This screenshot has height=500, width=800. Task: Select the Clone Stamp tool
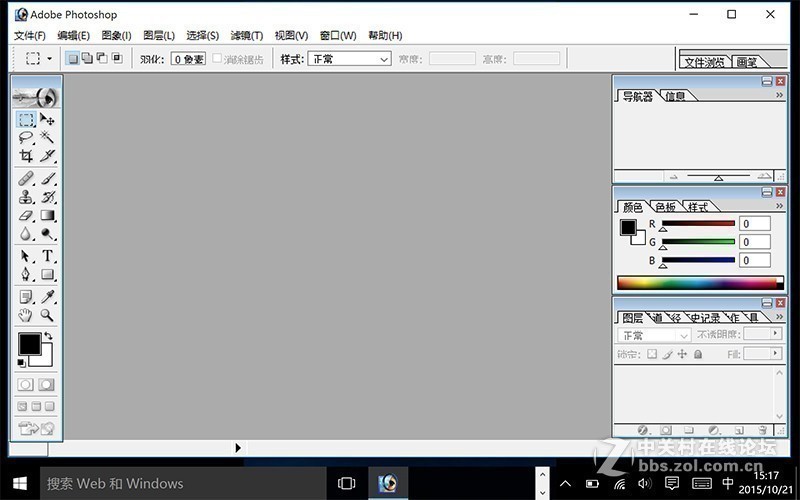tap(26, 197)
